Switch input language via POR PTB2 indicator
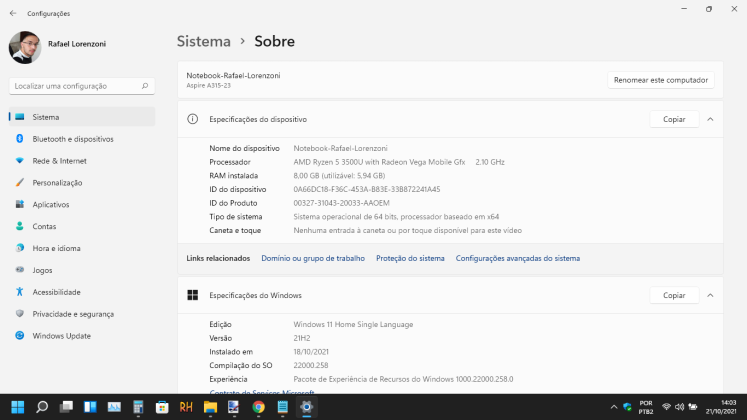This screenshot has height=420, width=747. point(646,407)
